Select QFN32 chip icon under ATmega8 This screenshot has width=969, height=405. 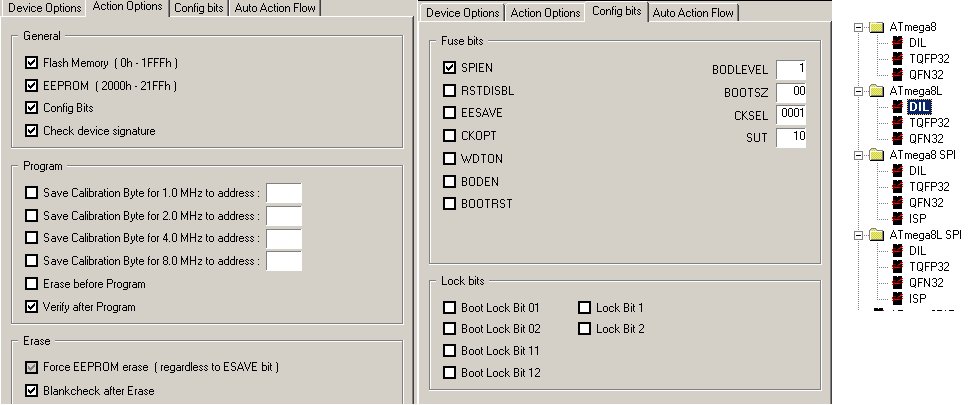(x=897, y=75)
